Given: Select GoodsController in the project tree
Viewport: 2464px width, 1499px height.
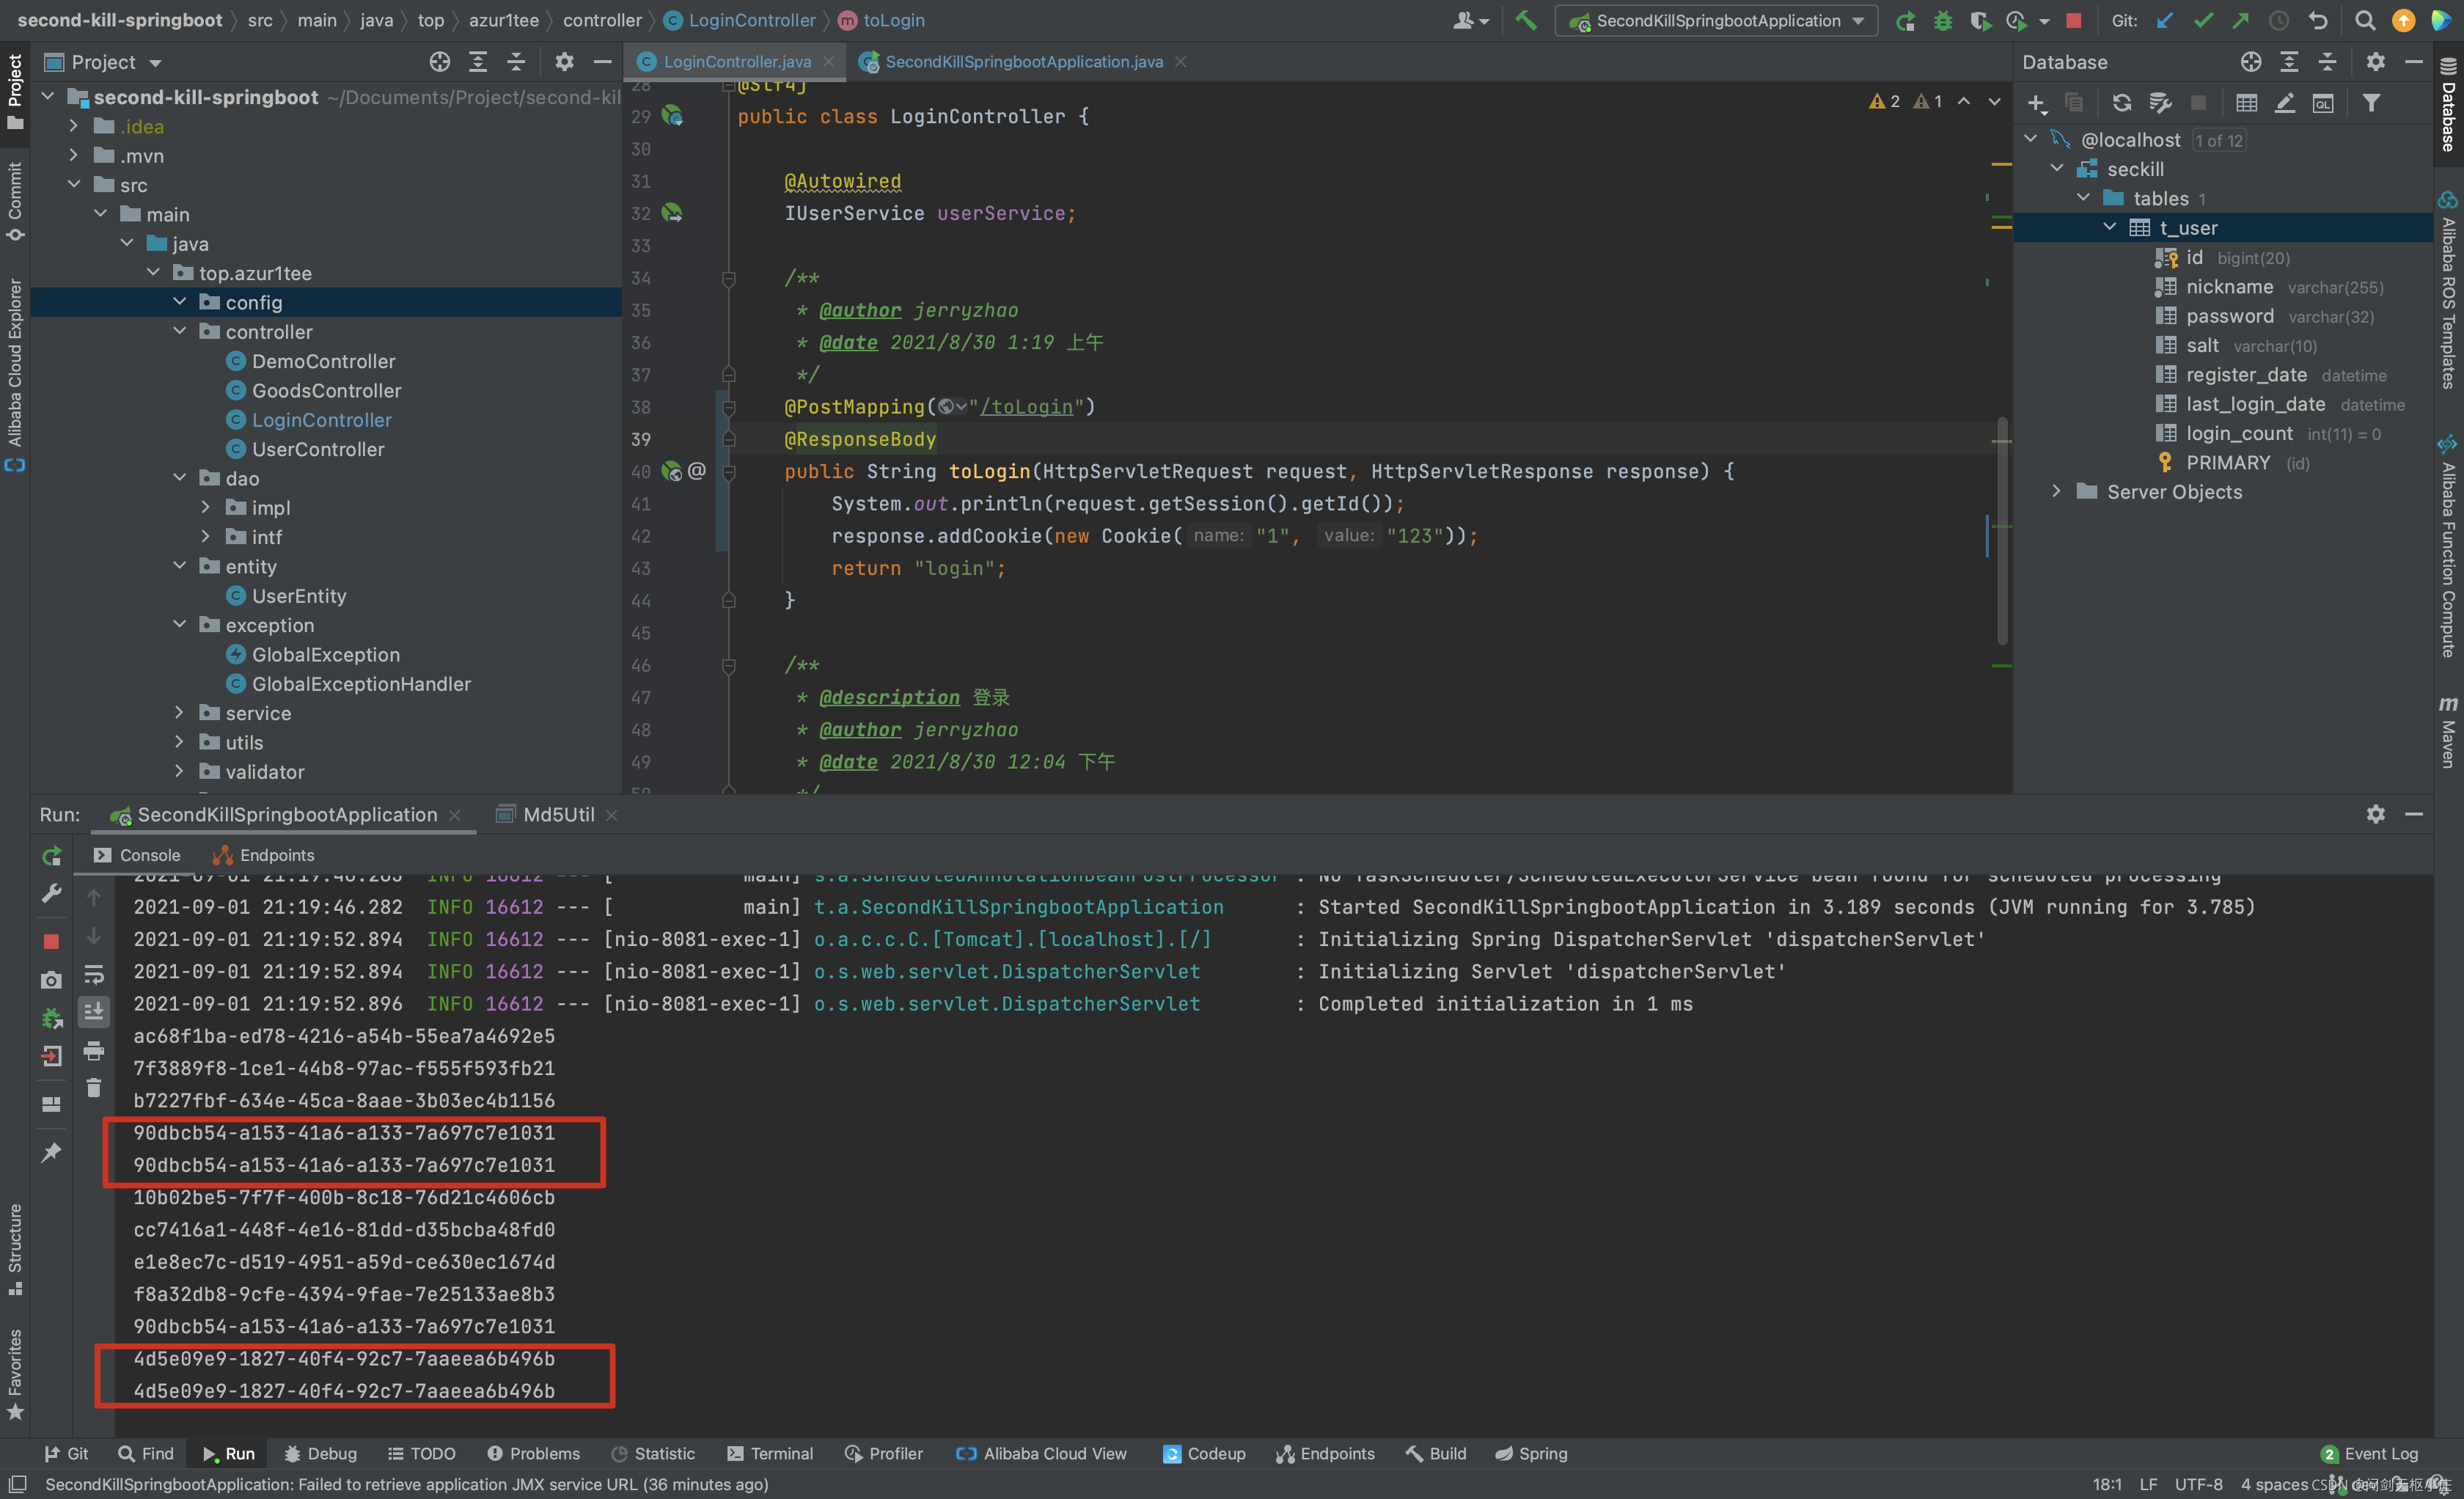Looking at the screenshot, I should (326, 391).
